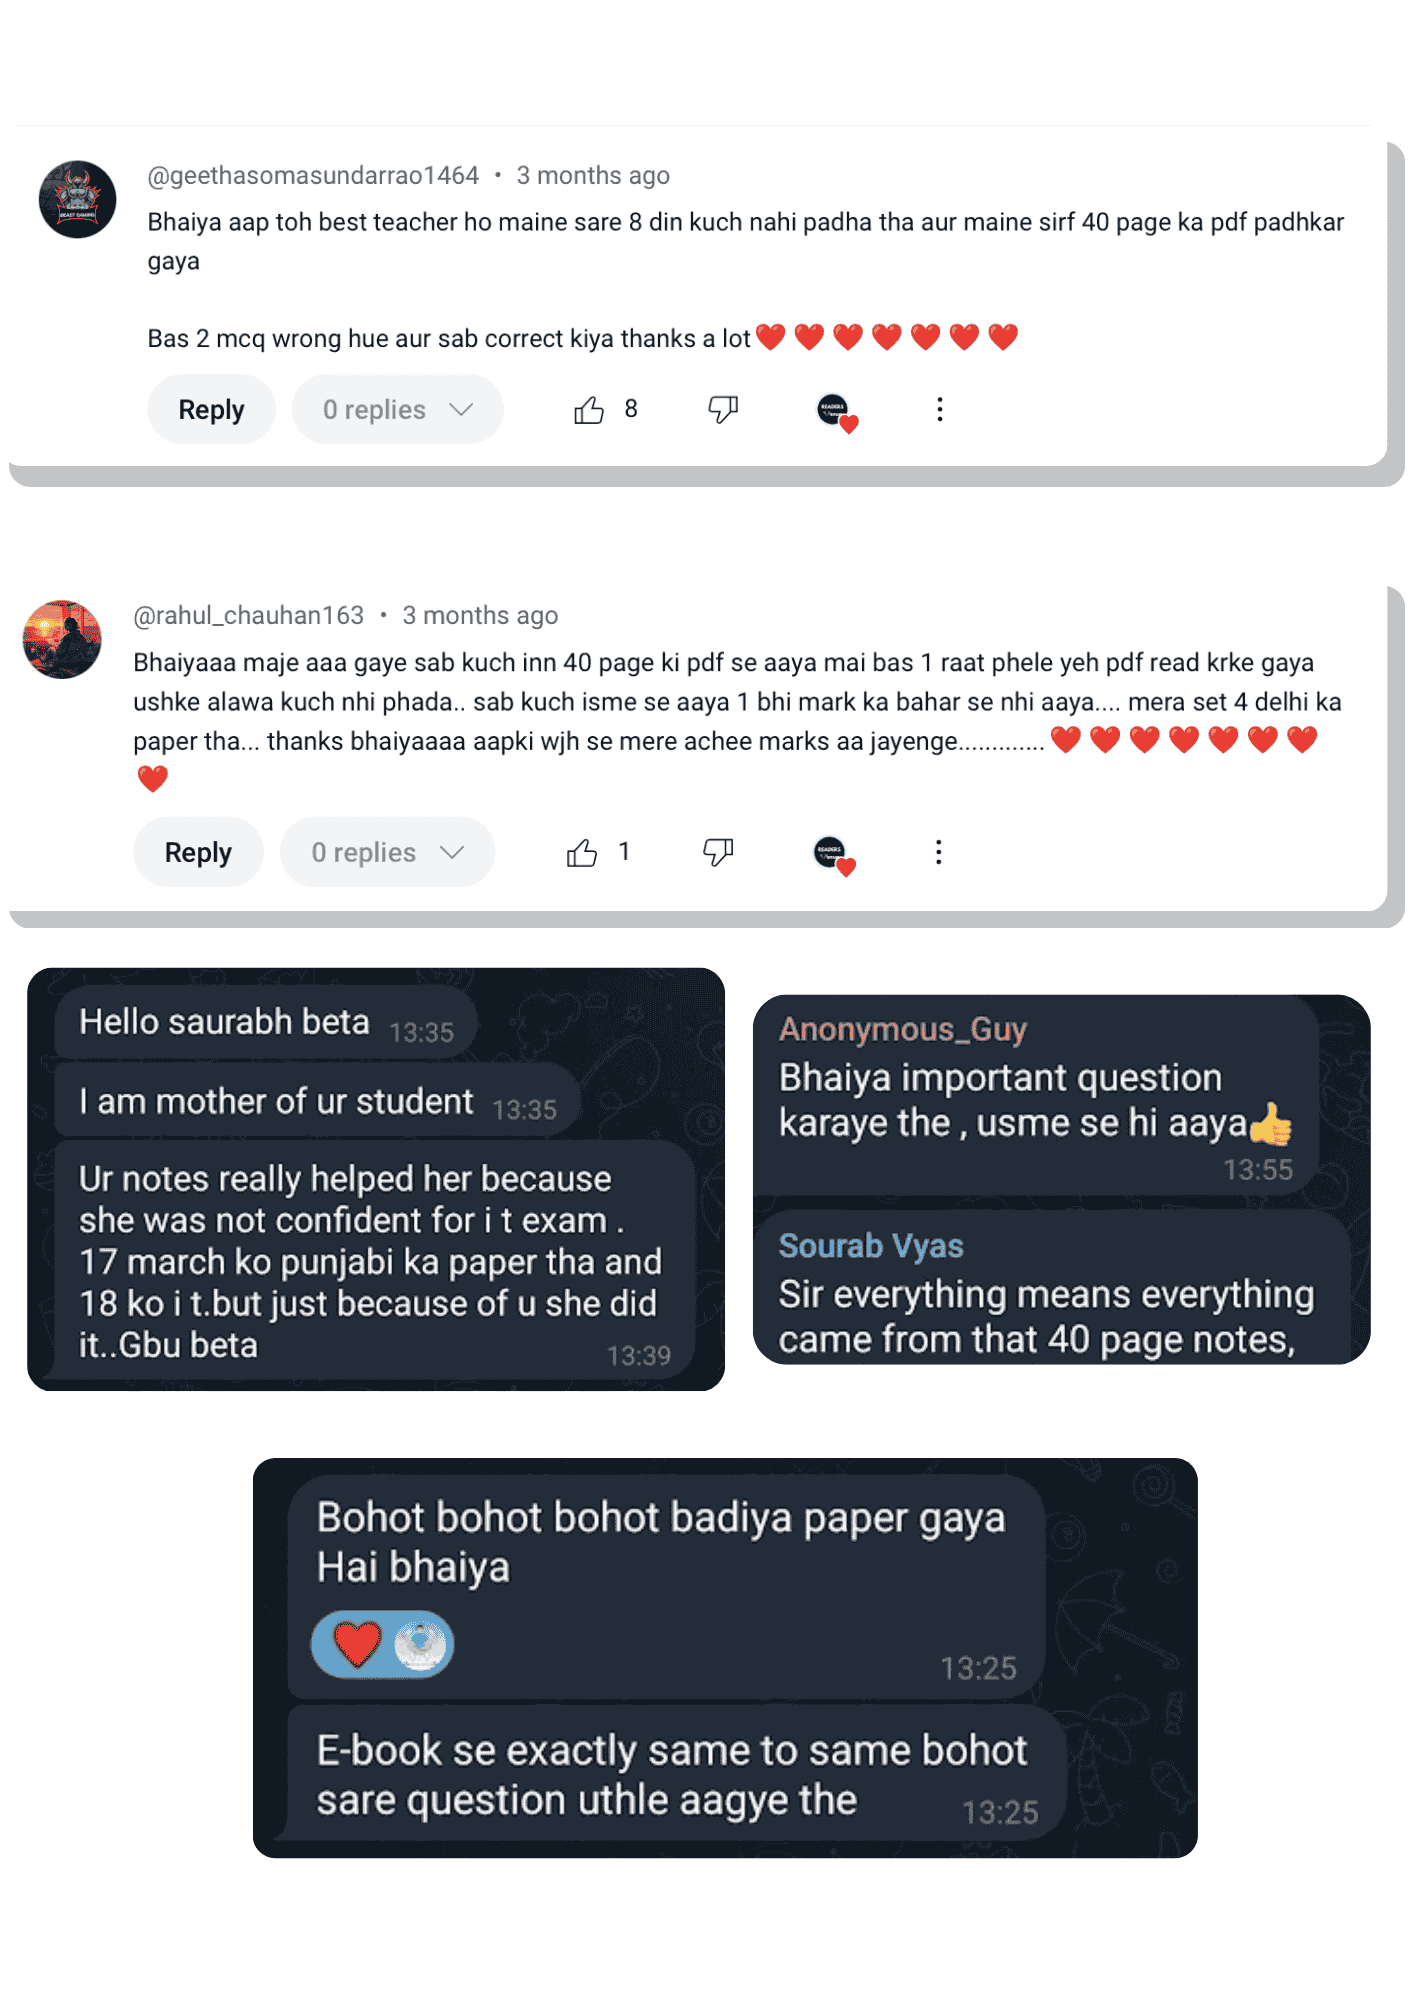
Task: Reply to the geethasomasundarrao1464 comment
Action: 211,410
